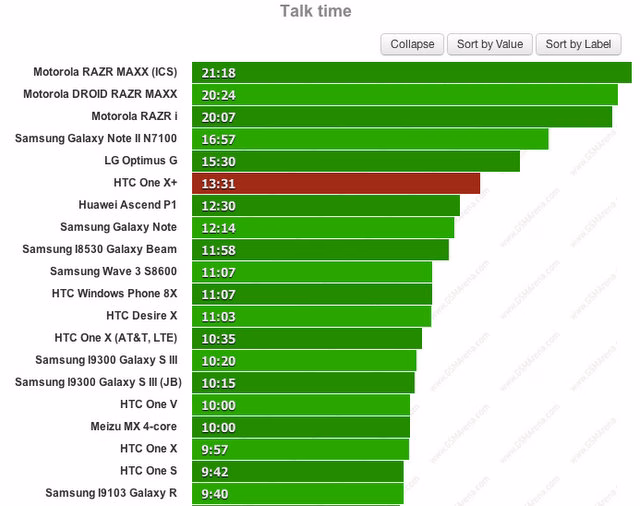Click the HTC One S label
The image size is (640, 506).
(x=149, y=470)
